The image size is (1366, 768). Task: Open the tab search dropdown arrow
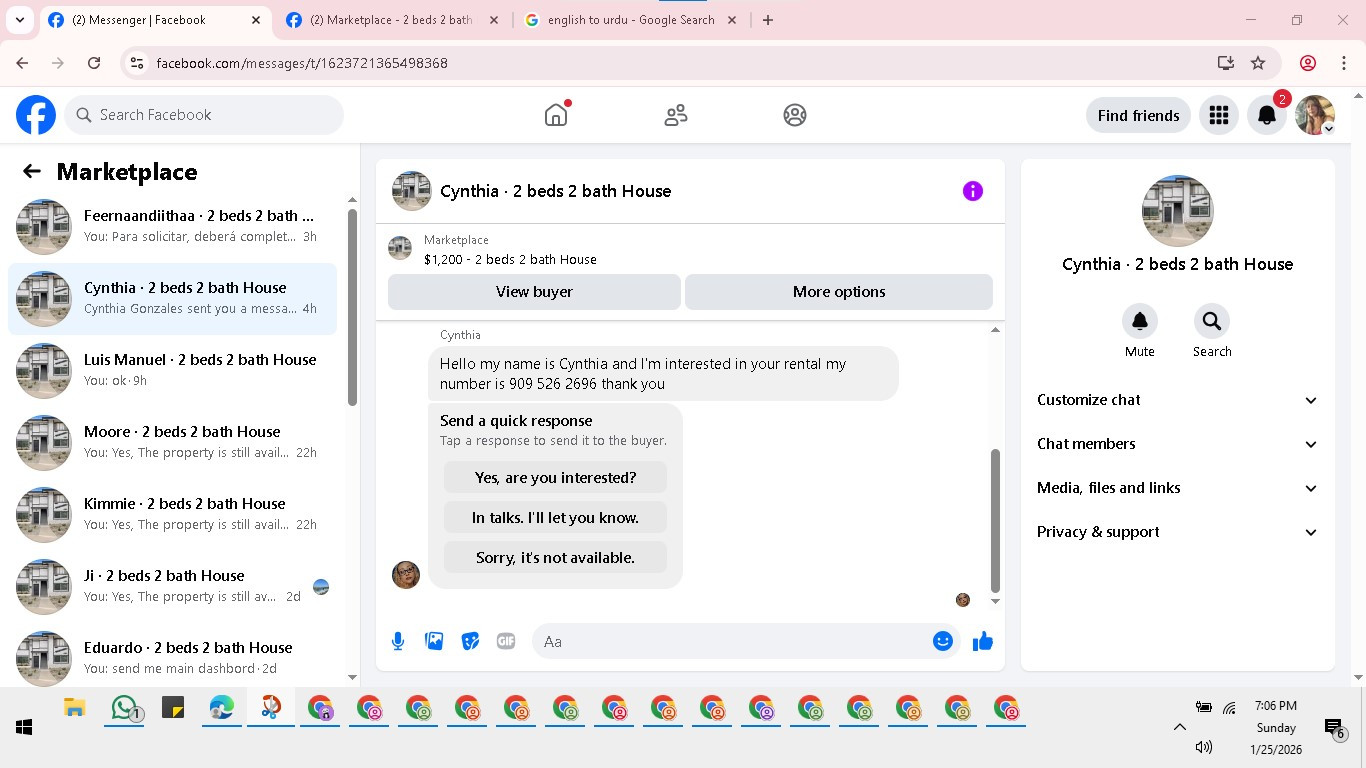[20, 20]
